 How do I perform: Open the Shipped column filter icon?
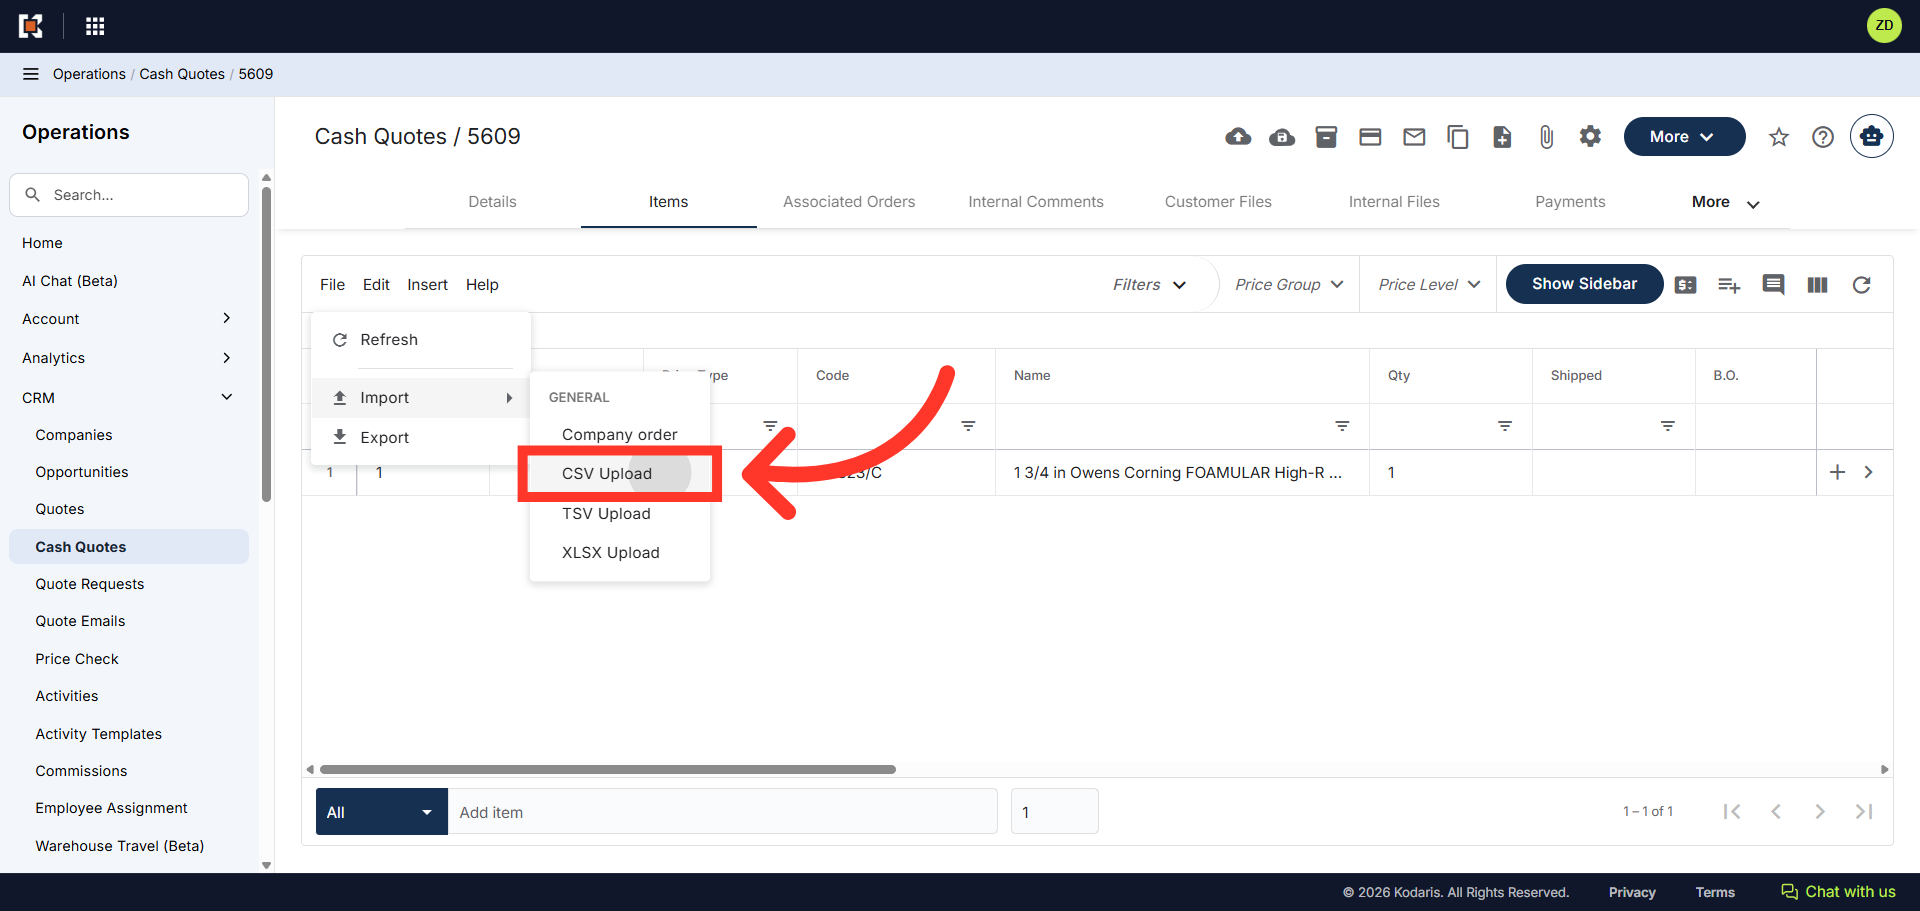(1667, 426)
